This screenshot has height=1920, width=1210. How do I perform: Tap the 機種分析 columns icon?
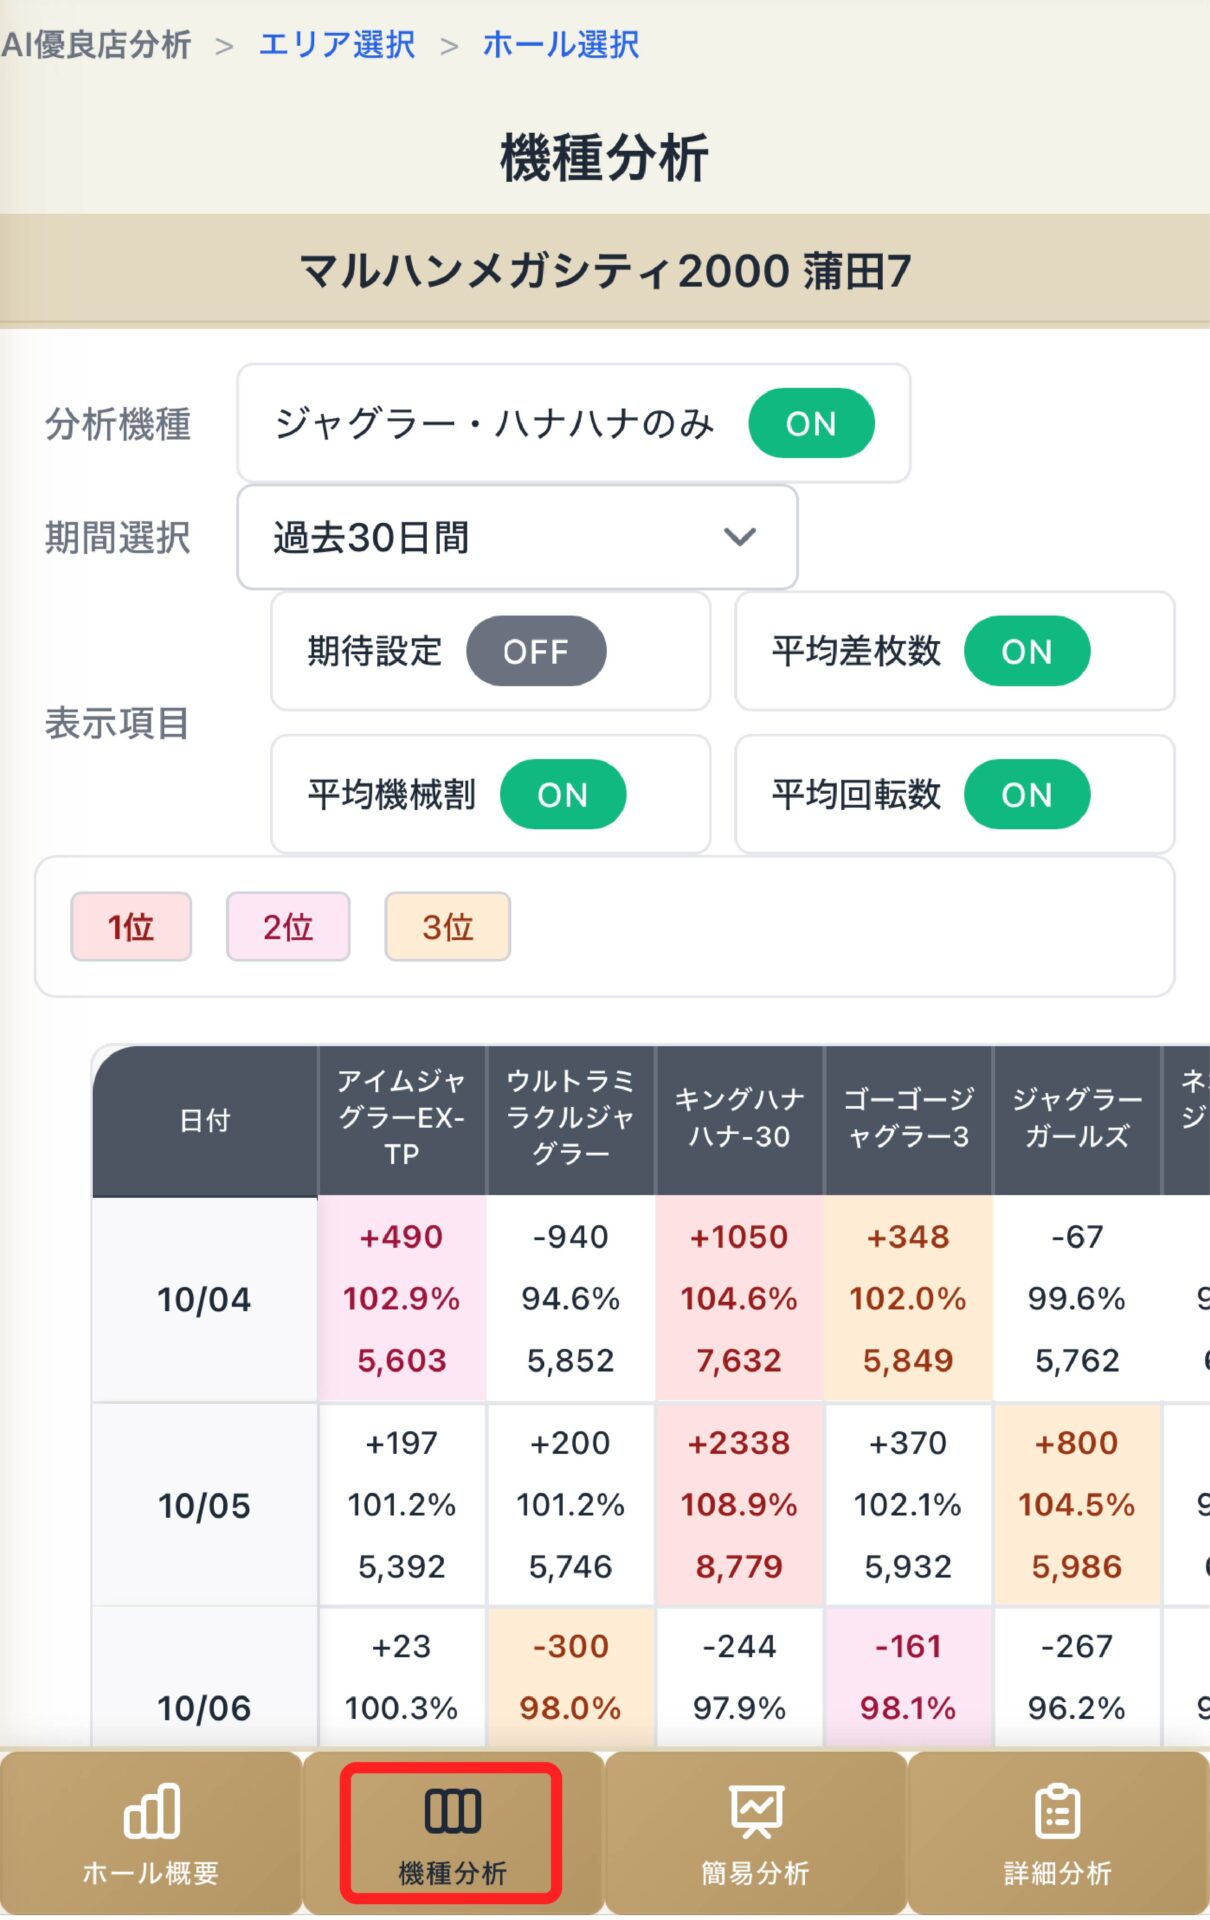(x=452, y=1812)
